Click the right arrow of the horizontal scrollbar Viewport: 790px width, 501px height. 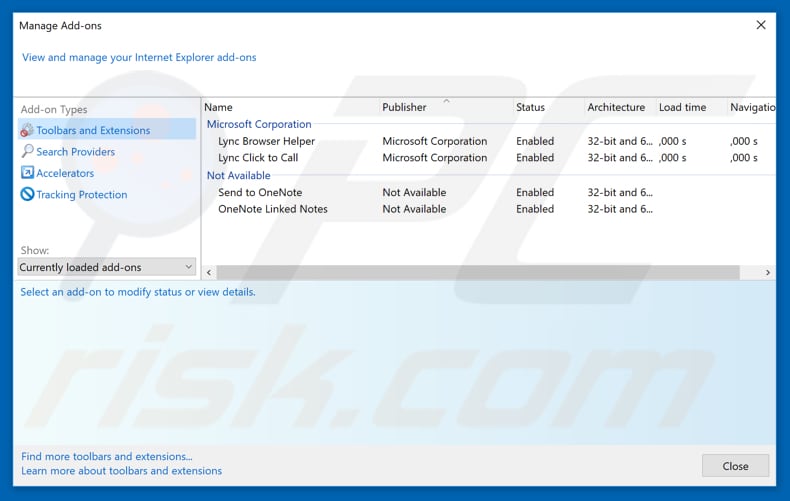(767, 273)
